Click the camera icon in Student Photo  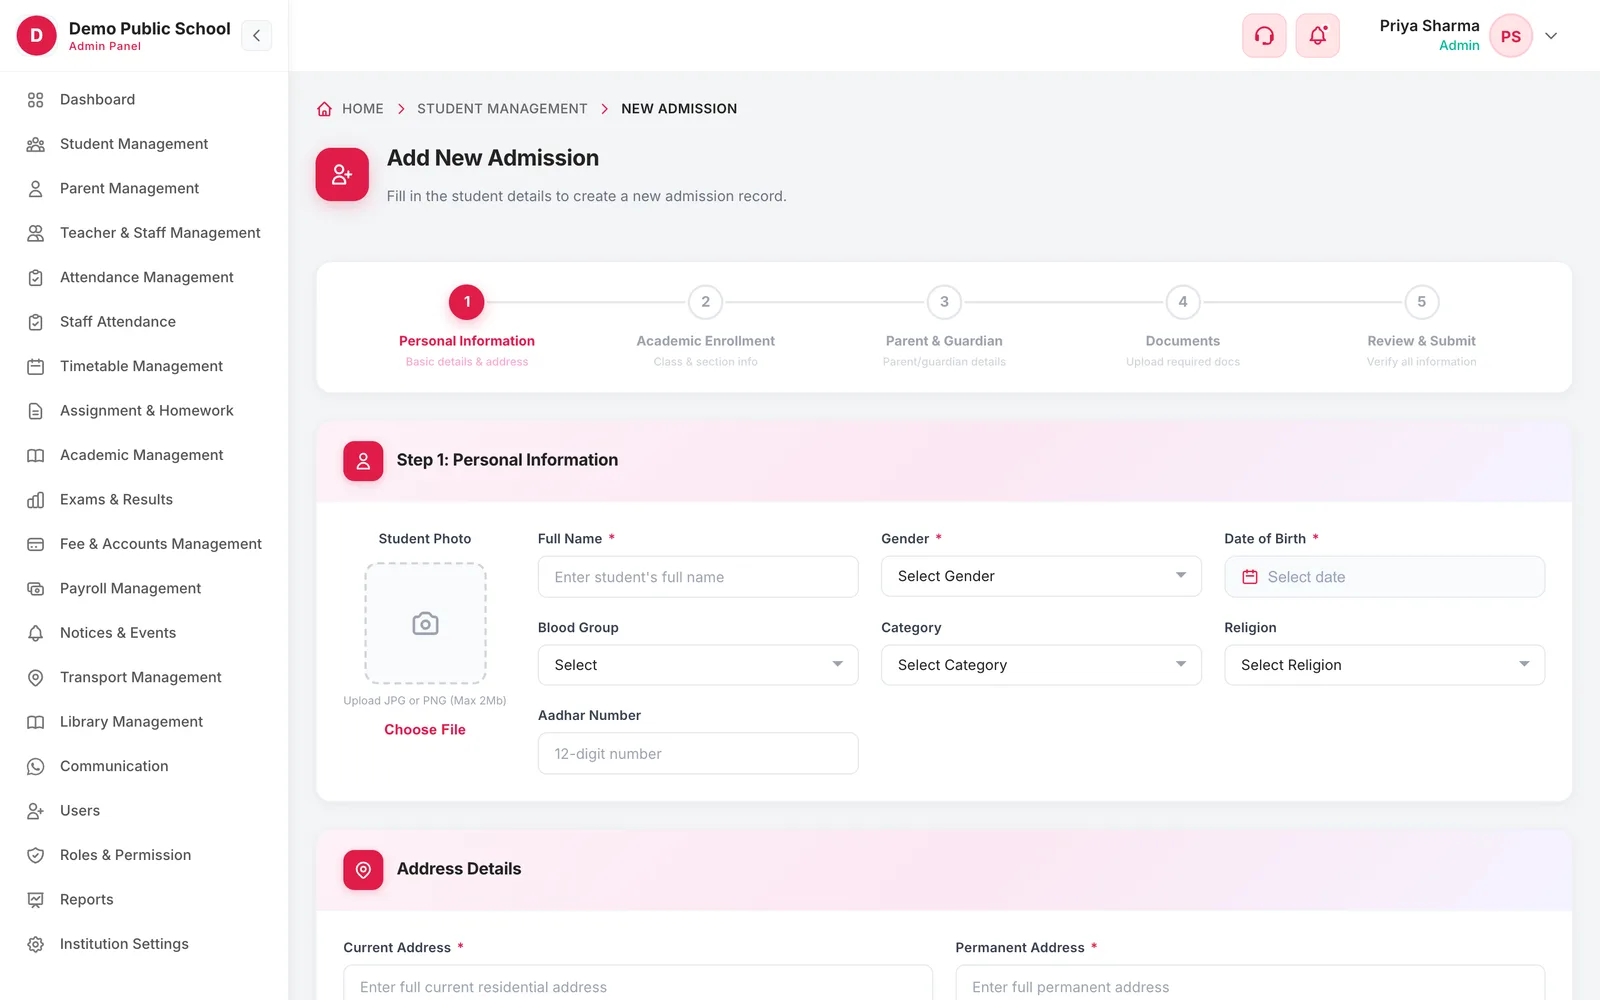(x=425, y=624)
